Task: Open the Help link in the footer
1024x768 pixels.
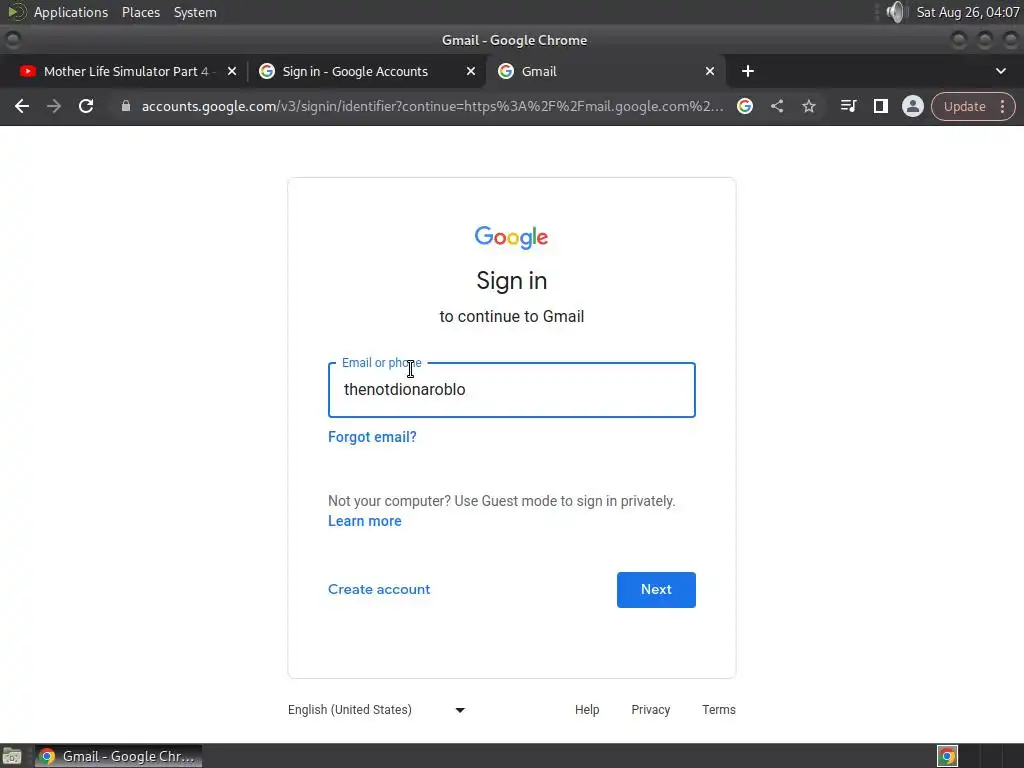Action: point(587,710)
